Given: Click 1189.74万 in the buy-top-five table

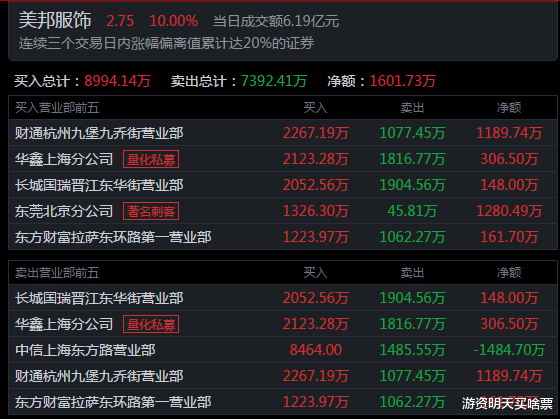Looking at the screenshot, I should point(509,133).
